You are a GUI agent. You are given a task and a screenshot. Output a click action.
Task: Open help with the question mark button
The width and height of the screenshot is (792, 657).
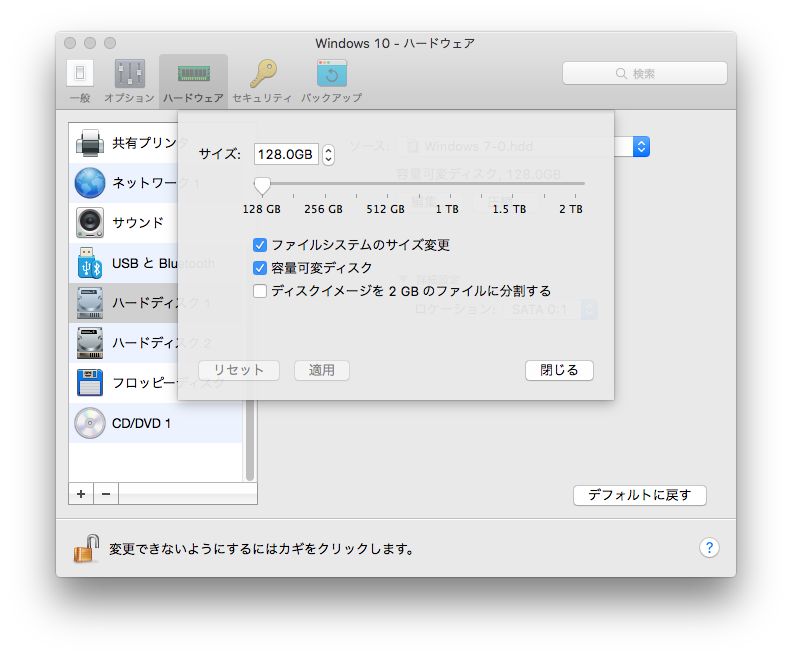(x=709, y=548)
